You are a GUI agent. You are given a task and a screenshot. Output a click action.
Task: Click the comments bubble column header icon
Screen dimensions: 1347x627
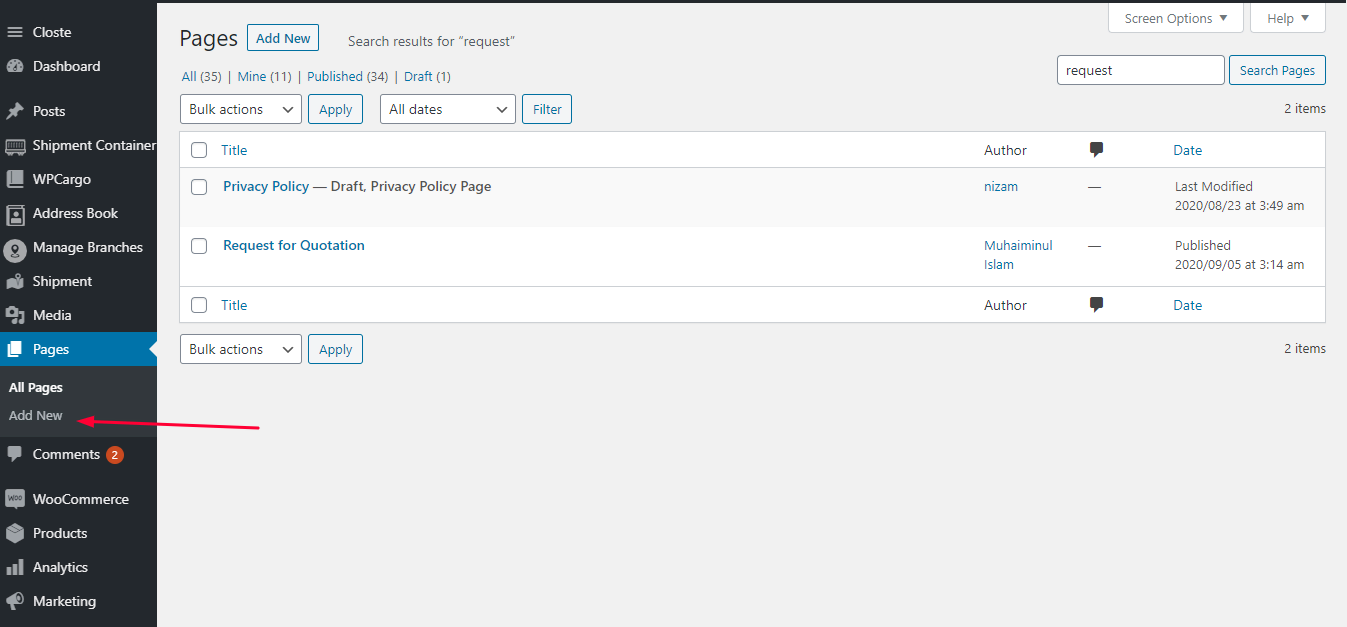coord(1096,150)
